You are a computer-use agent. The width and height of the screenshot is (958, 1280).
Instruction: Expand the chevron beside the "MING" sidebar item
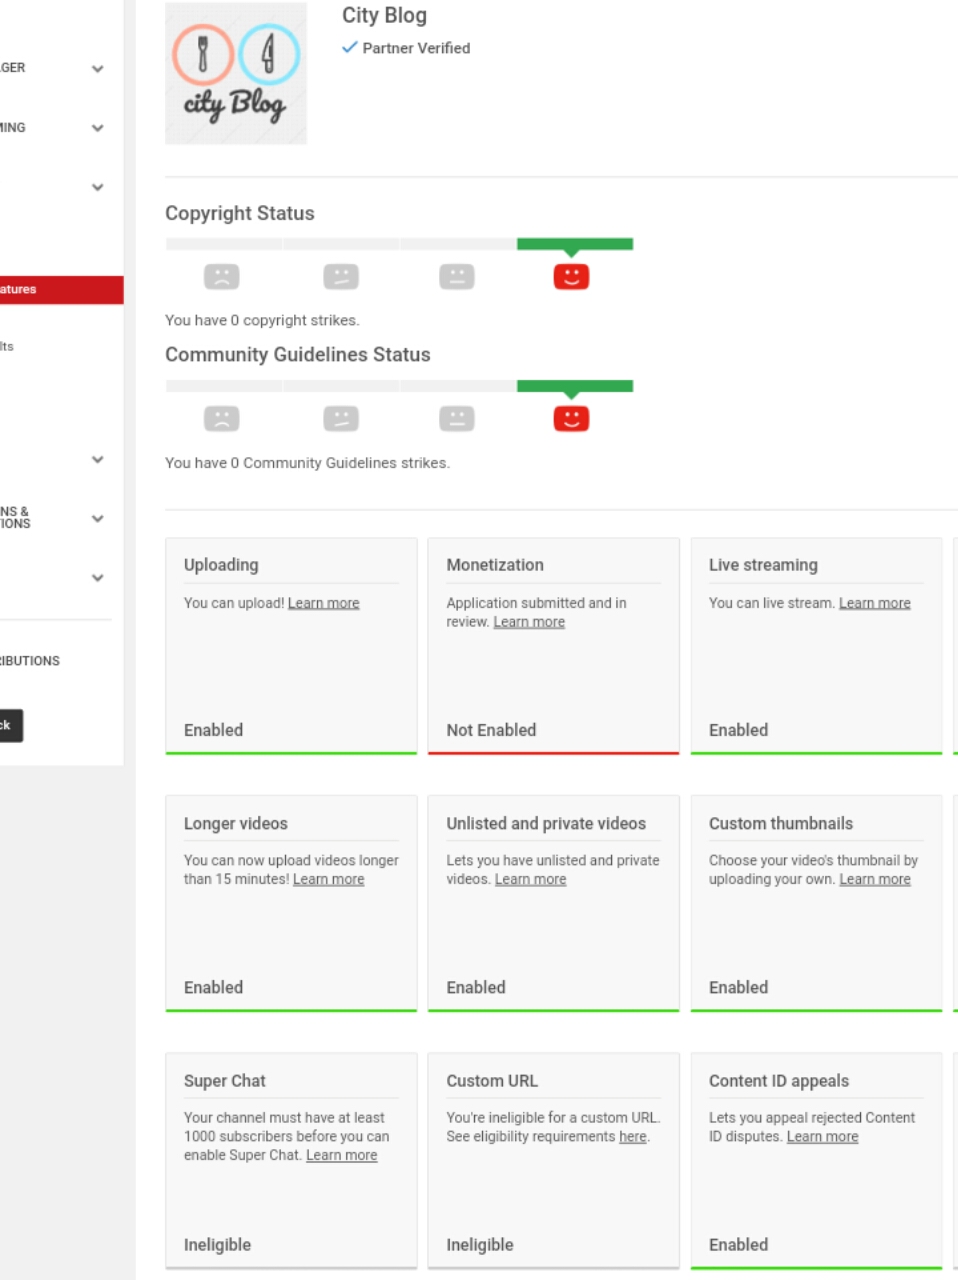97,128
